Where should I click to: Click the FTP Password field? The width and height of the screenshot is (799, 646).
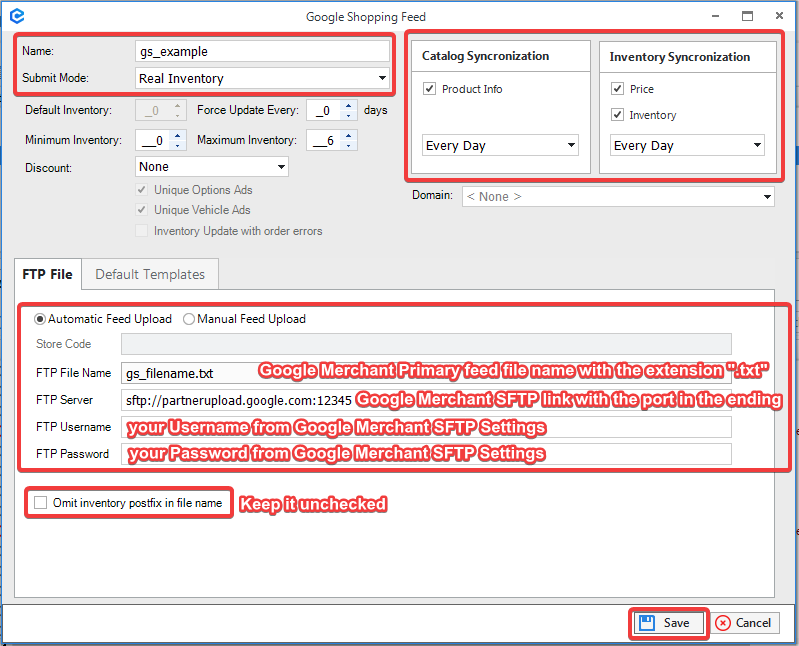pos(426,453)
